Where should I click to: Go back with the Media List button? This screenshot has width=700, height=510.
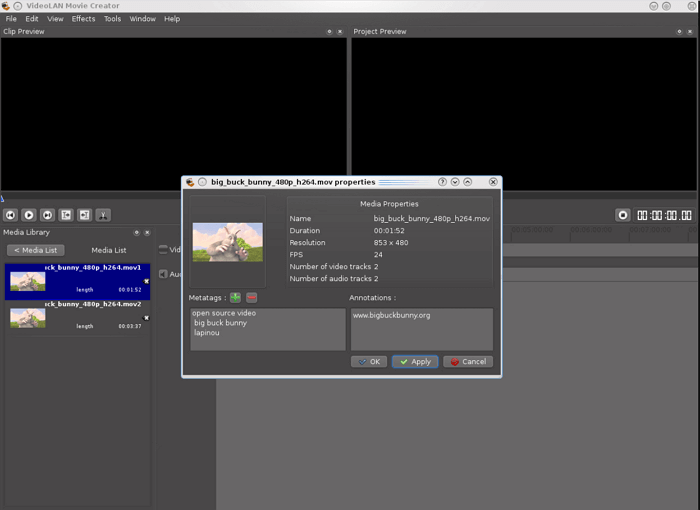[x=35, y=250]
